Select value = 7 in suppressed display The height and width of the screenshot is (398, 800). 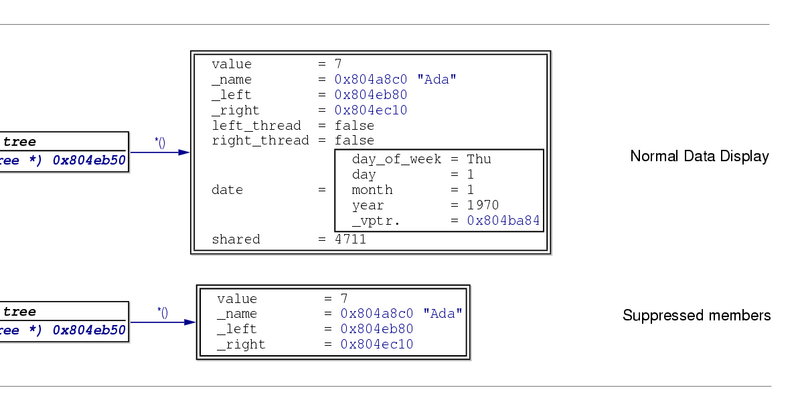click(282, 298)
